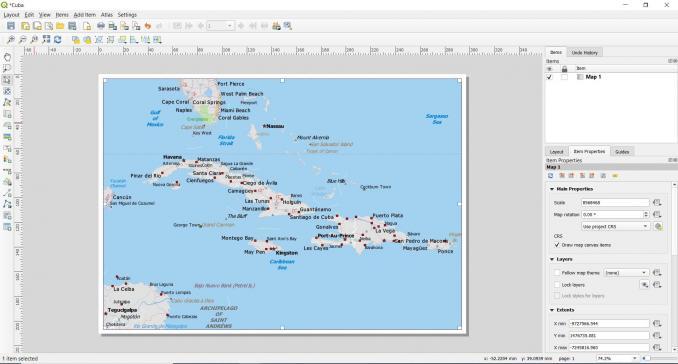Click the lock layers visibility preset icon
Viewport: 678px width, 364px height.
point(645,284)
